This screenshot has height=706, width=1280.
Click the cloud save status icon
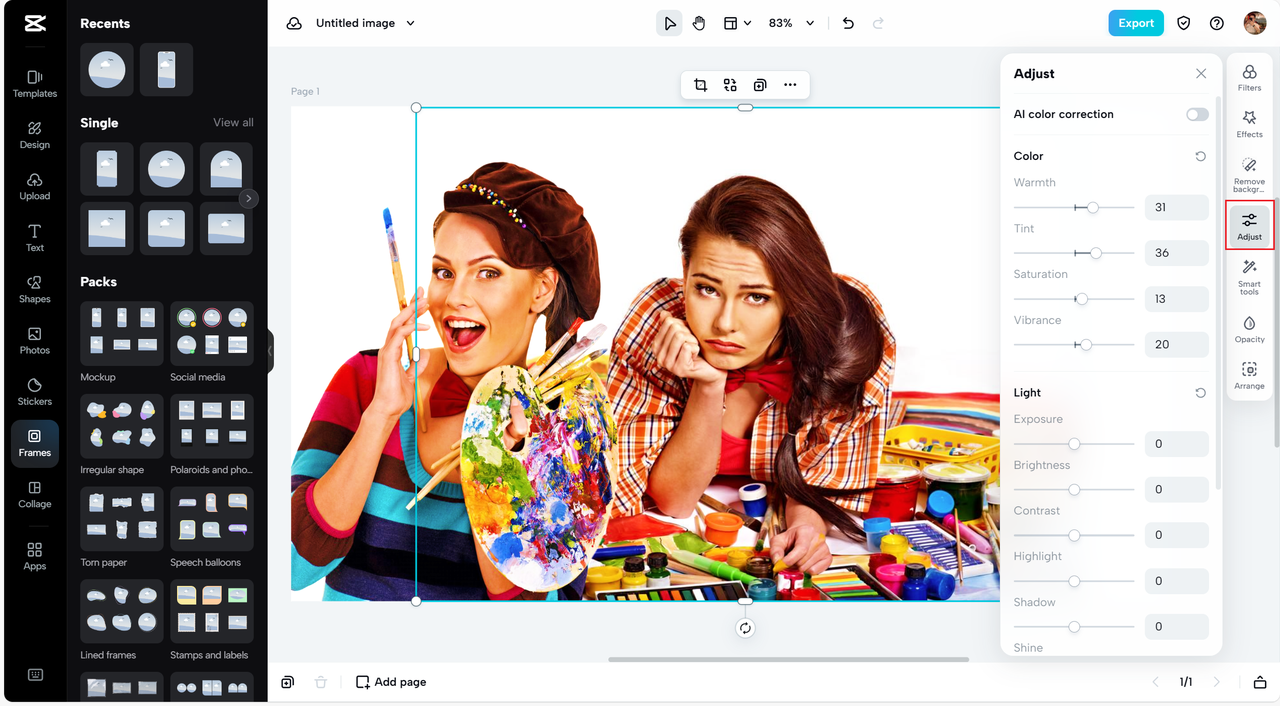[x=294, y=23]
